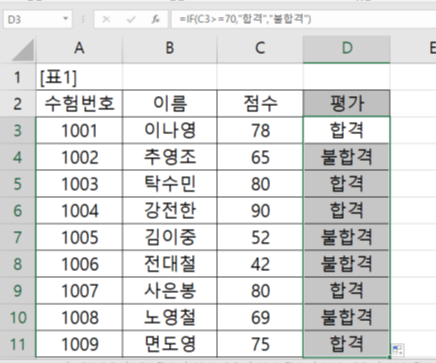
Task: Select the score cell 75
Action: click(x=260, y=344)
